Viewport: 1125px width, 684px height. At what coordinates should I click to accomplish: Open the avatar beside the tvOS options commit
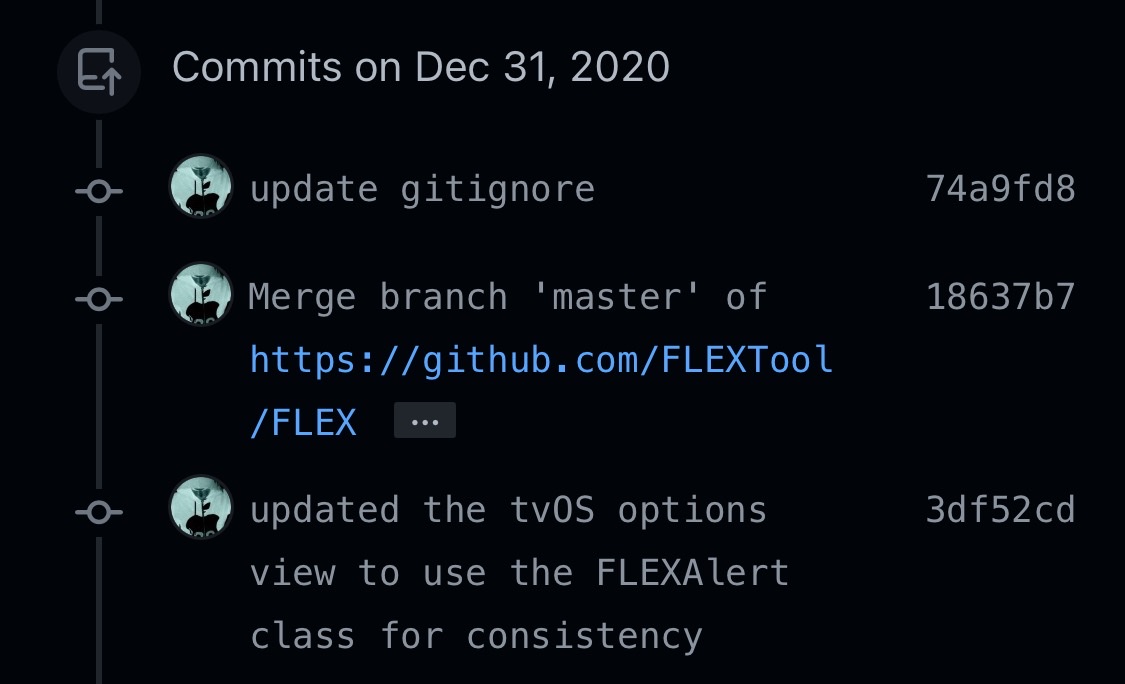pos(200,509)
